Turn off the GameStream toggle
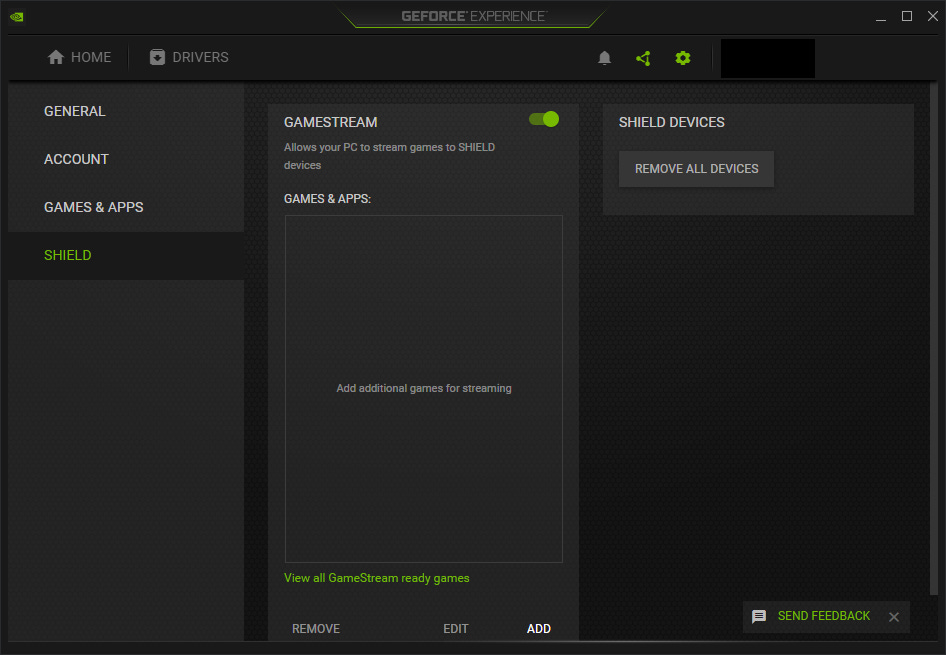 click(544, 119)
